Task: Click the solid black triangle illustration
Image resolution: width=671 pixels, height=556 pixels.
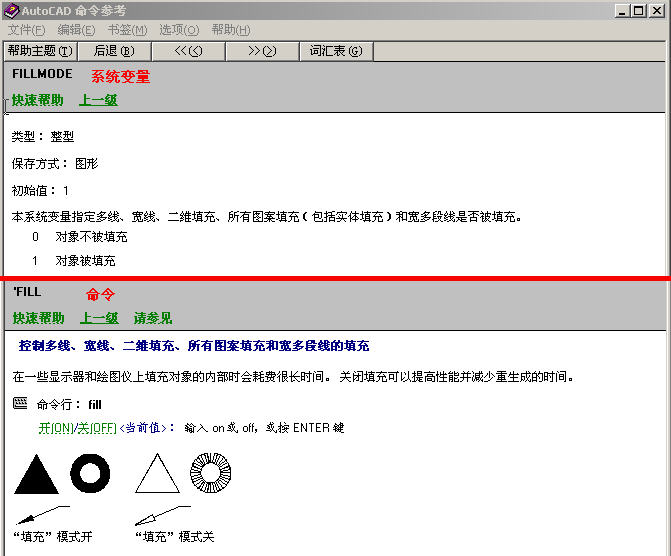Action: [x=36, y=474]
